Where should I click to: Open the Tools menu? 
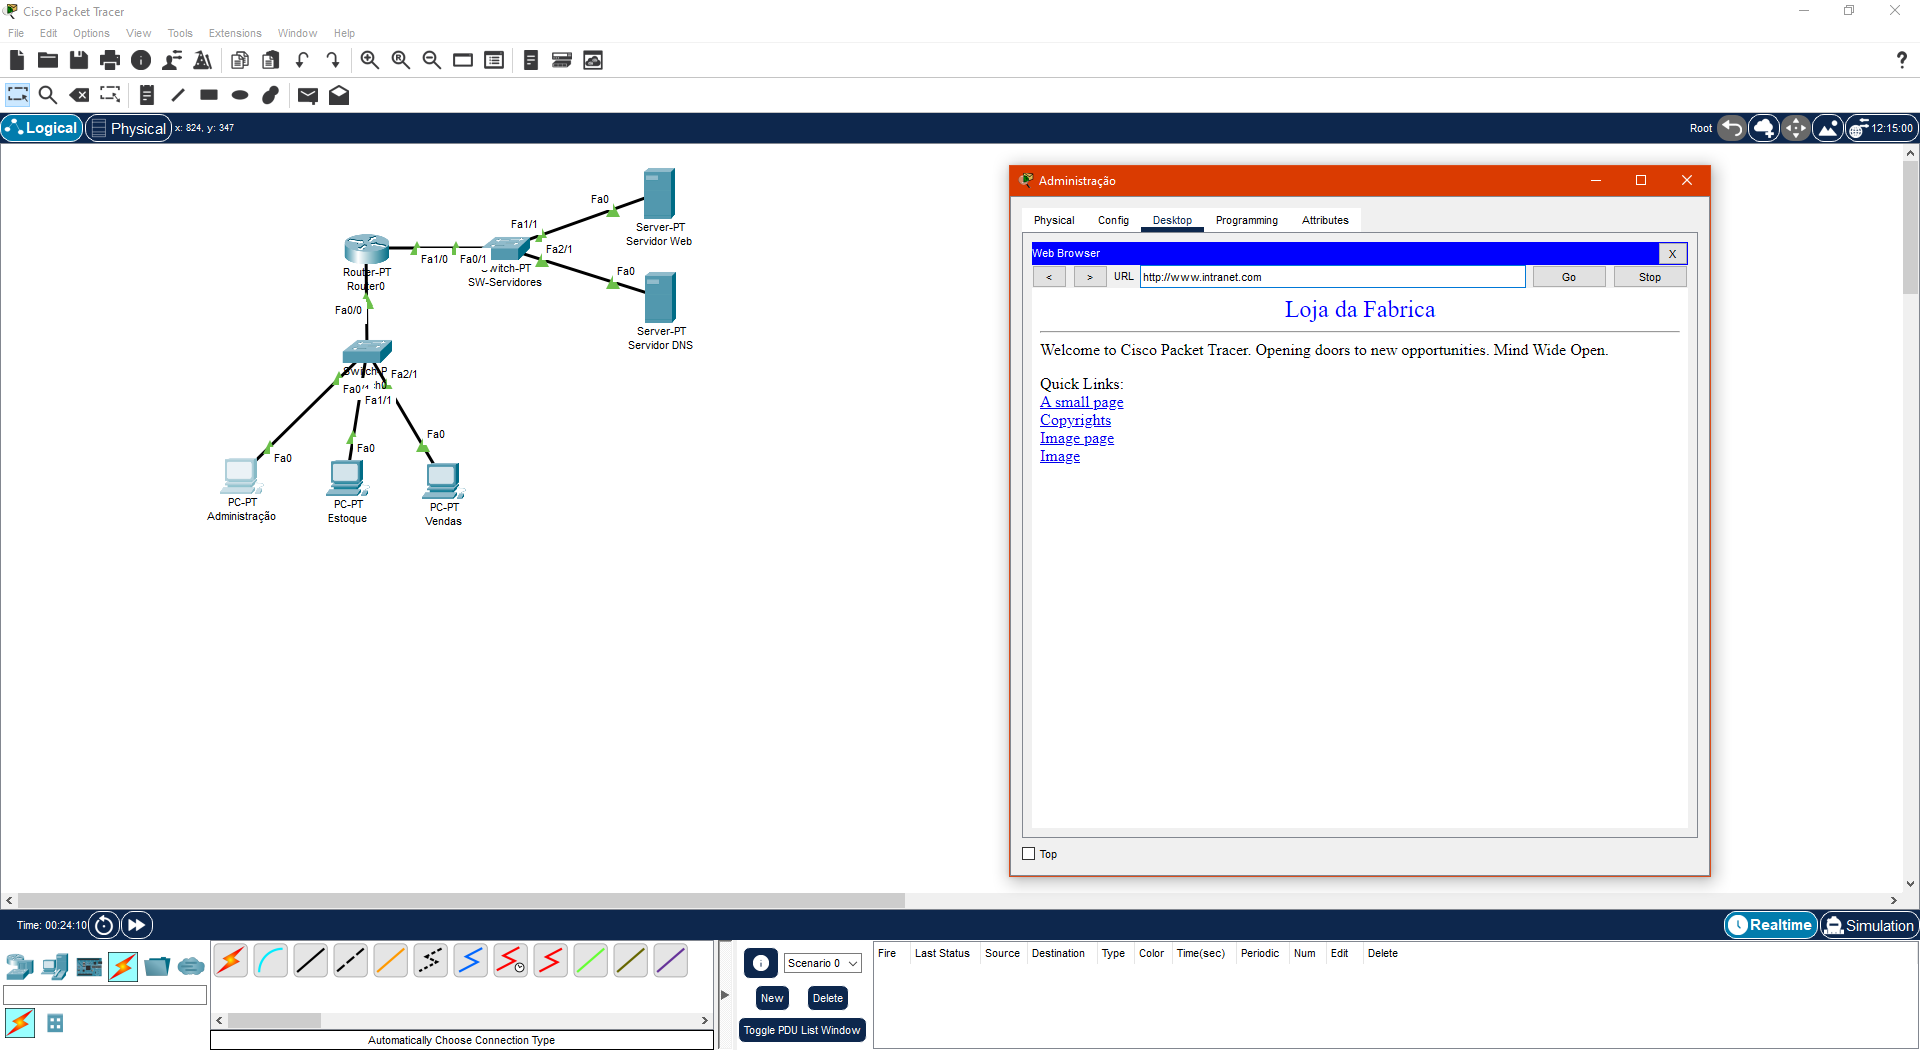[x=180, y=33]
